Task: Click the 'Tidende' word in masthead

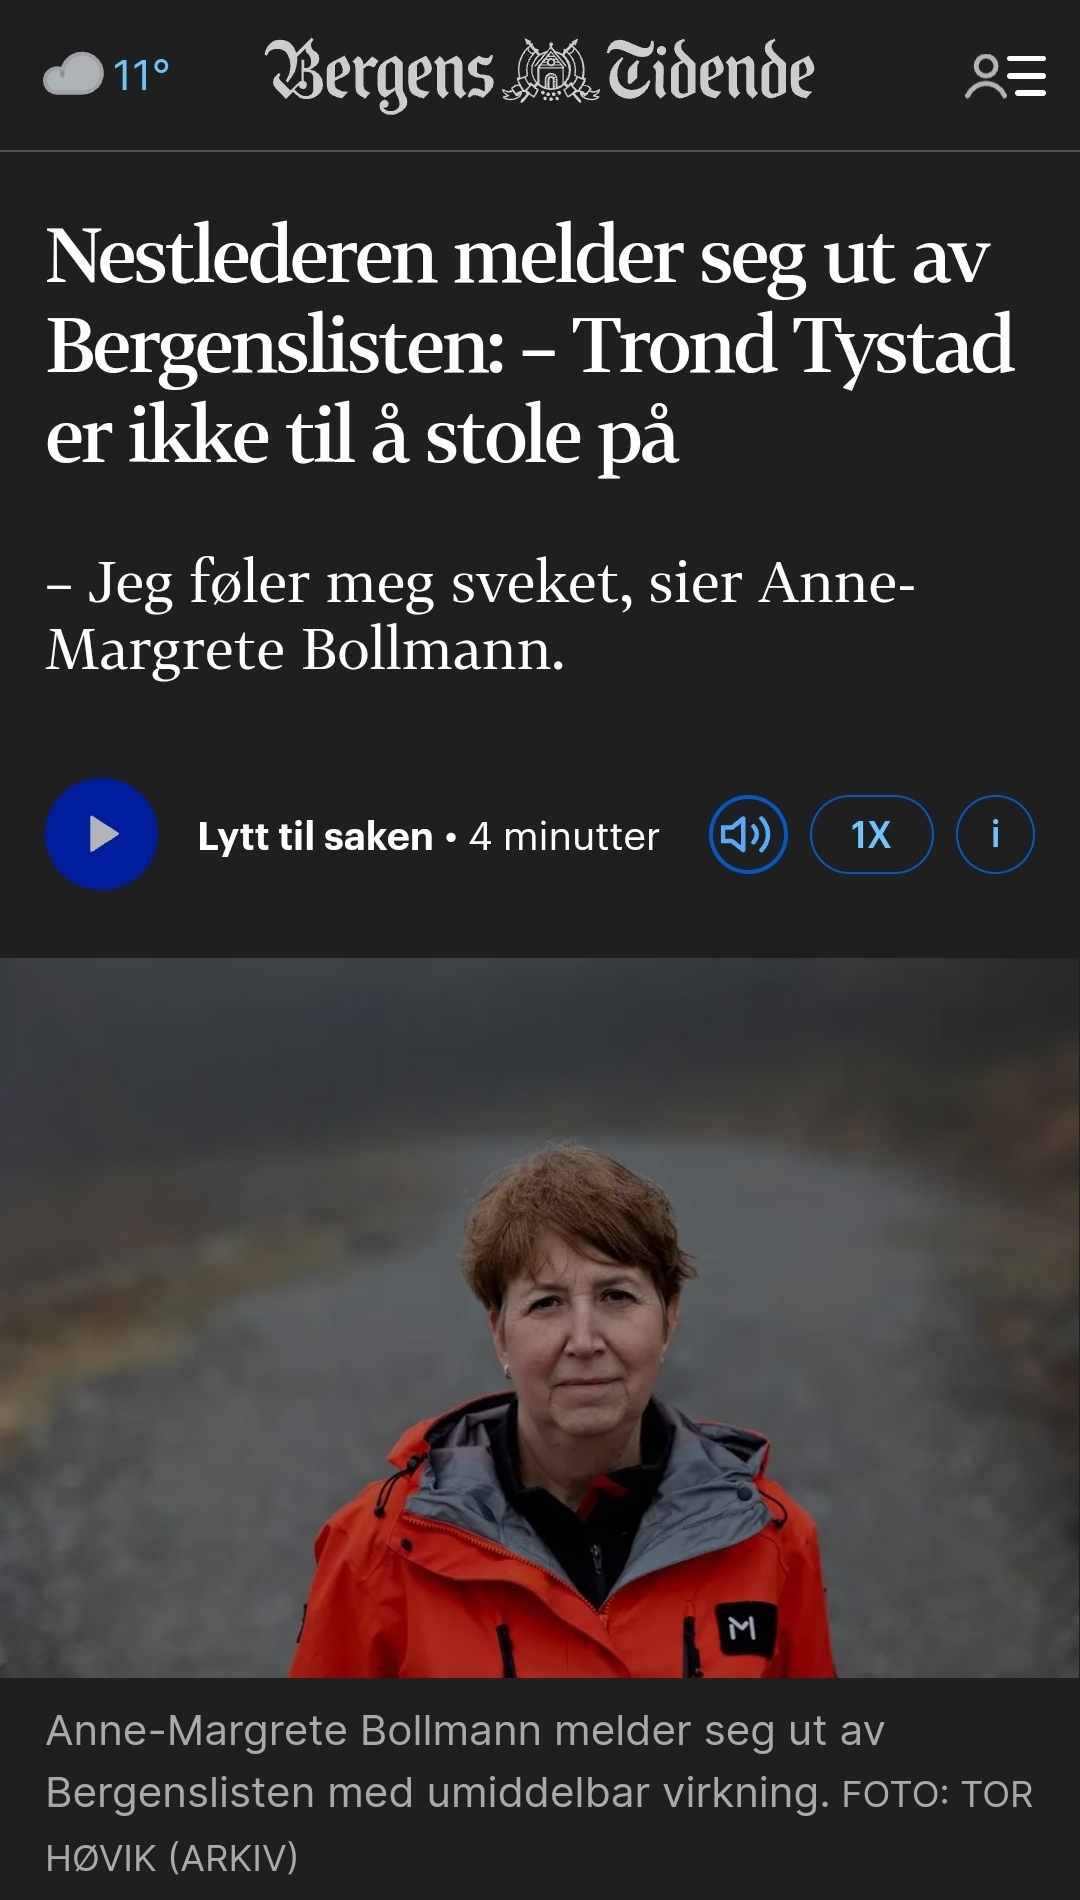Action: coord(711,72)
